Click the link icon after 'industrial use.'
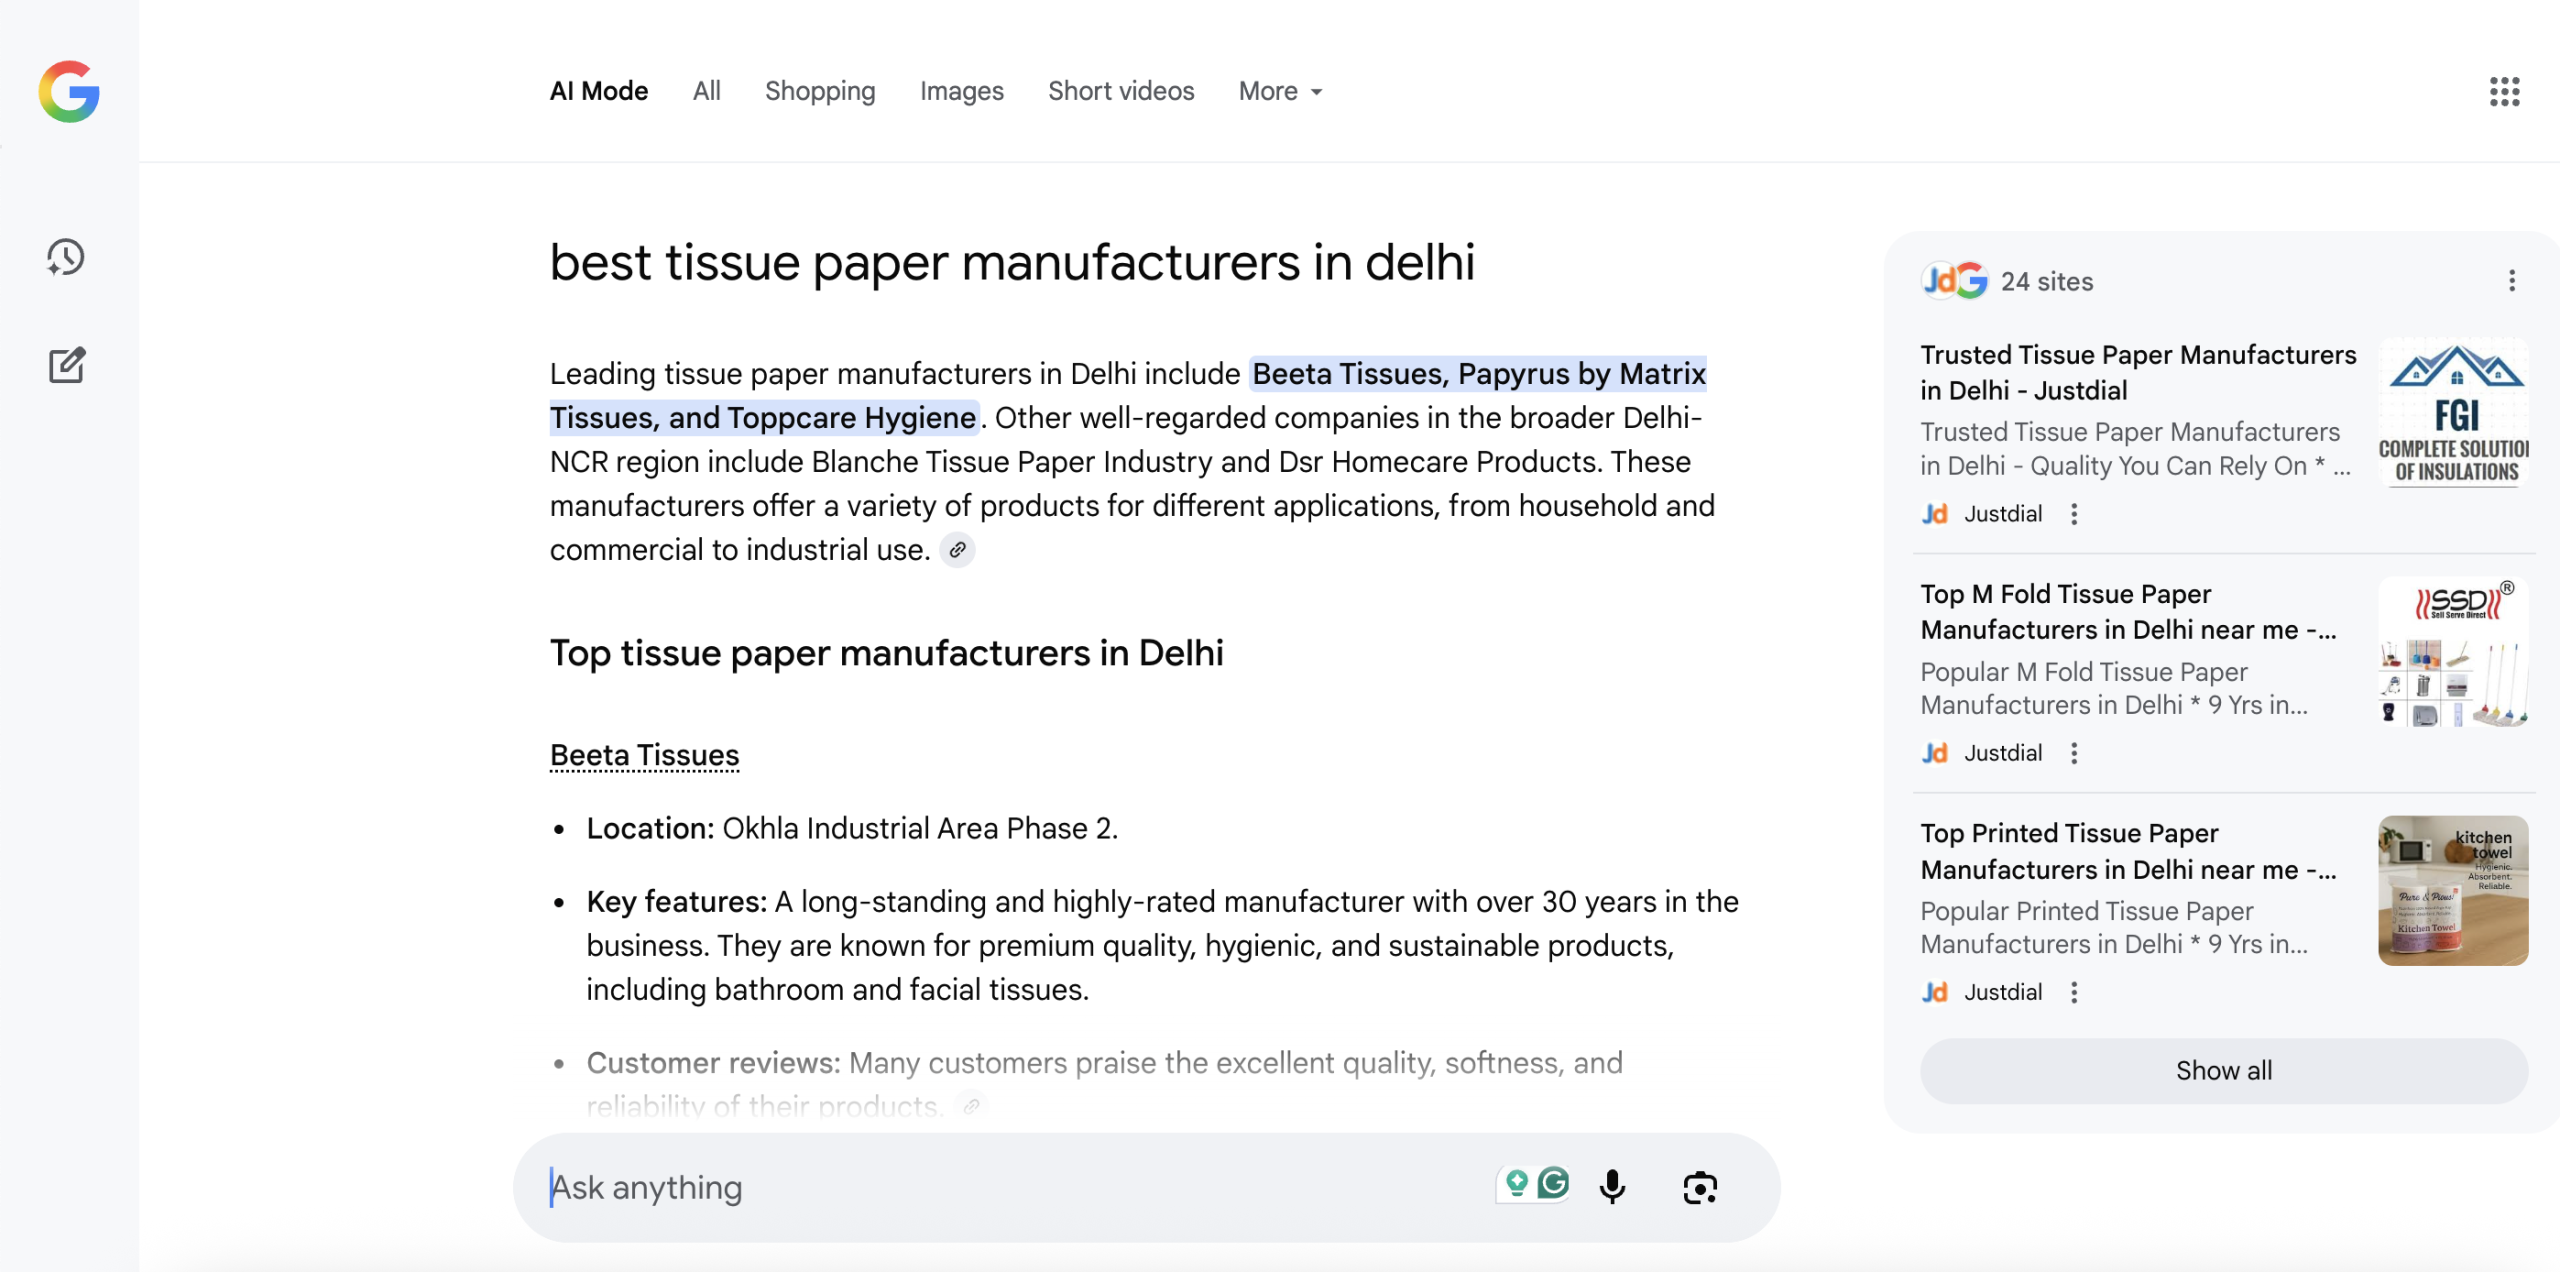 pyautogui.click(x=957, y=550)
